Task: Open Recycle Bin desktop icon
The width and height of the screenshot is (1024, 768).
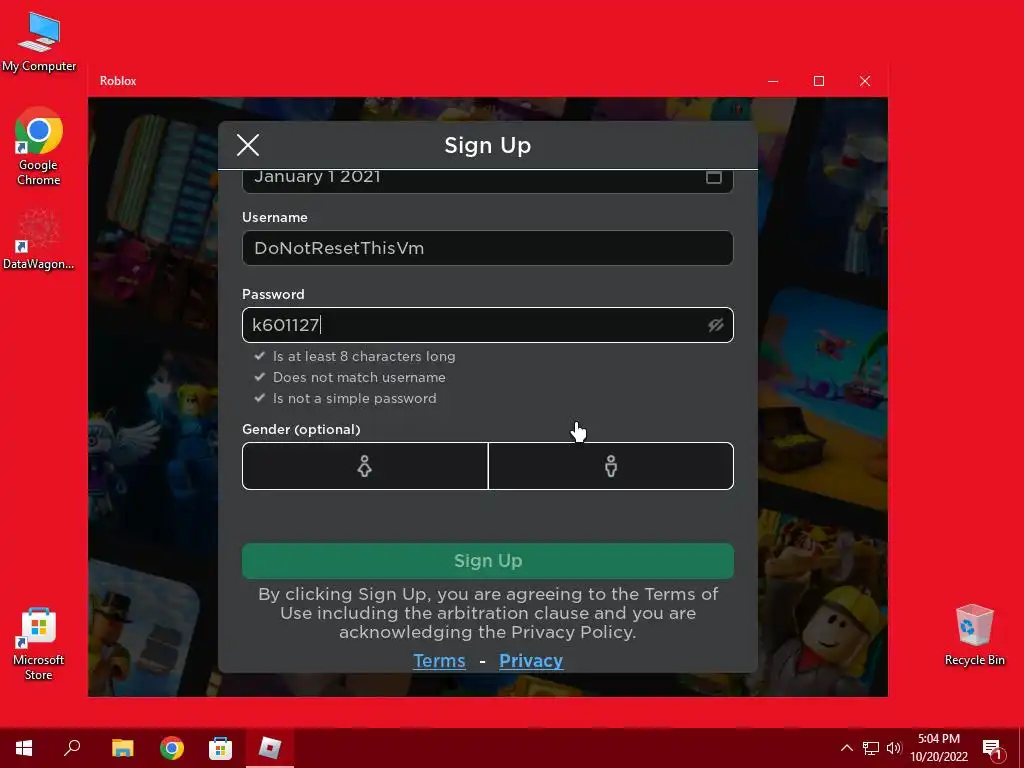Action: click(974, 635)
